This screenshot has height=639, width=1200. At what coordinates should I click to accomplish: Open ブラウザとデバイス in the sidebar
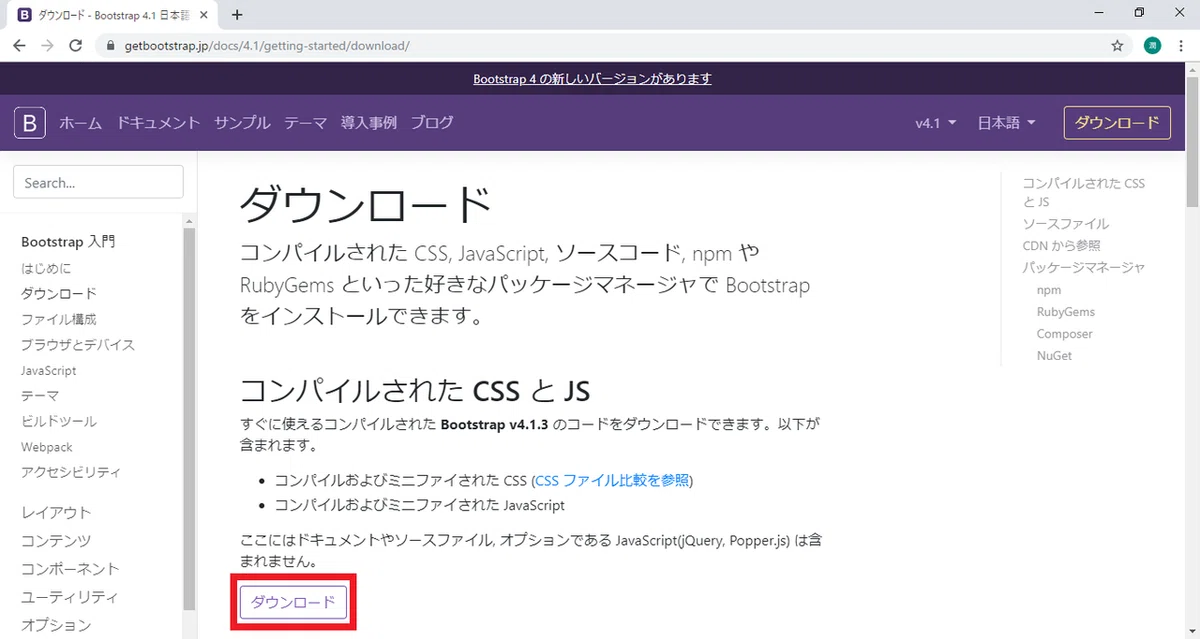coord(78,345)
